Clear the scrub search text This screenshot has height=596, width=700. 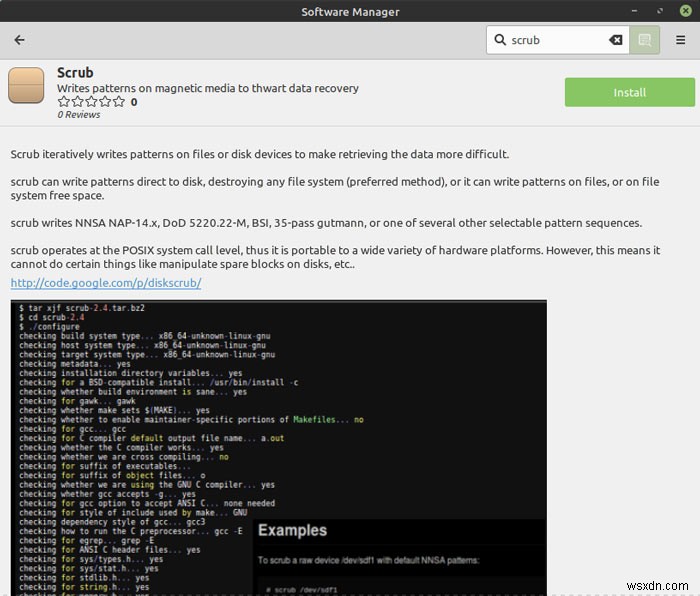tap(616, 40)
